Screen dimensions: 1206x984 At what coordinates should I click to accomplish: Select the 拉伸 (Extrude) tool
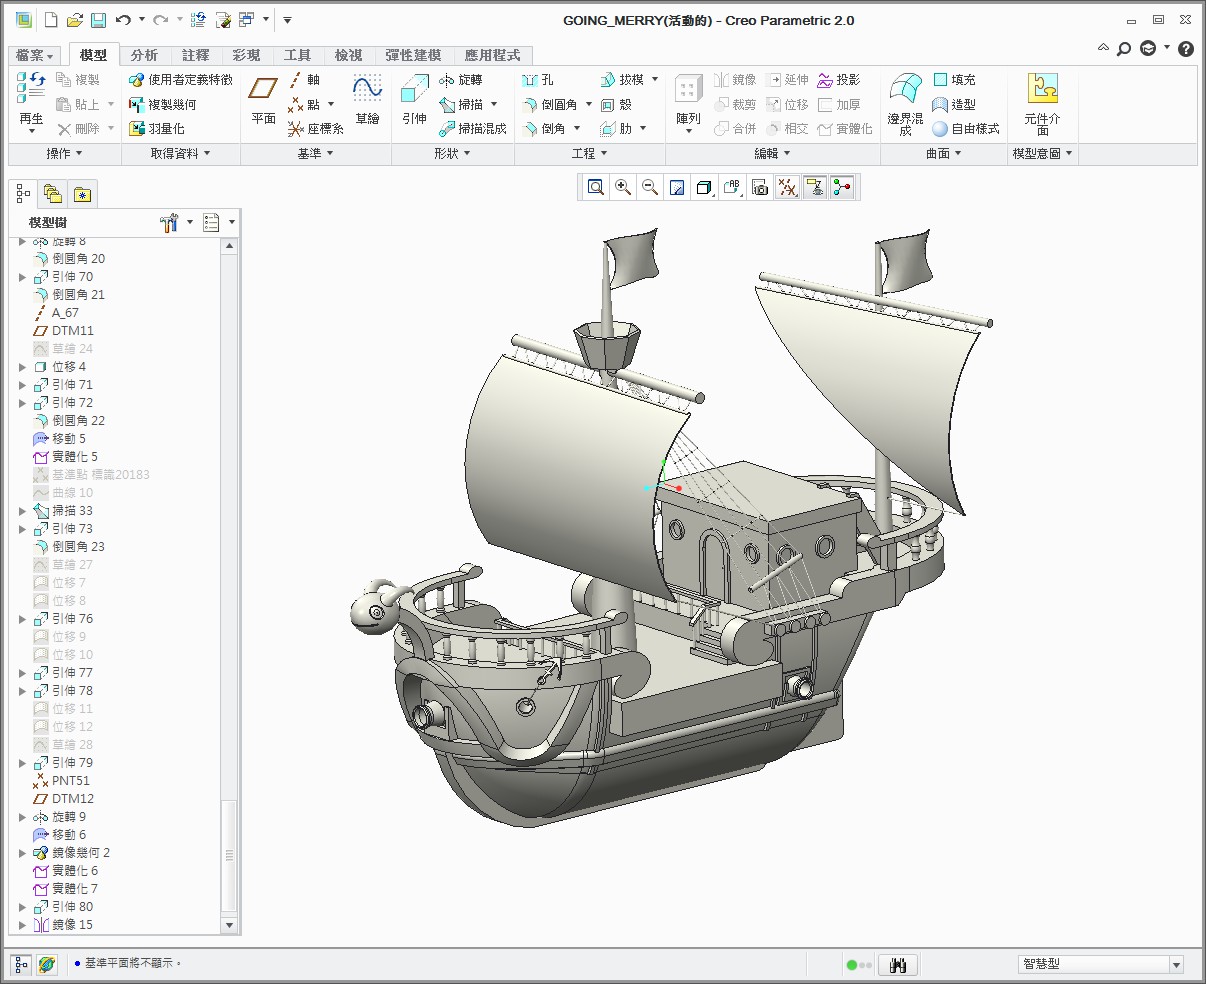click(414, 102)
